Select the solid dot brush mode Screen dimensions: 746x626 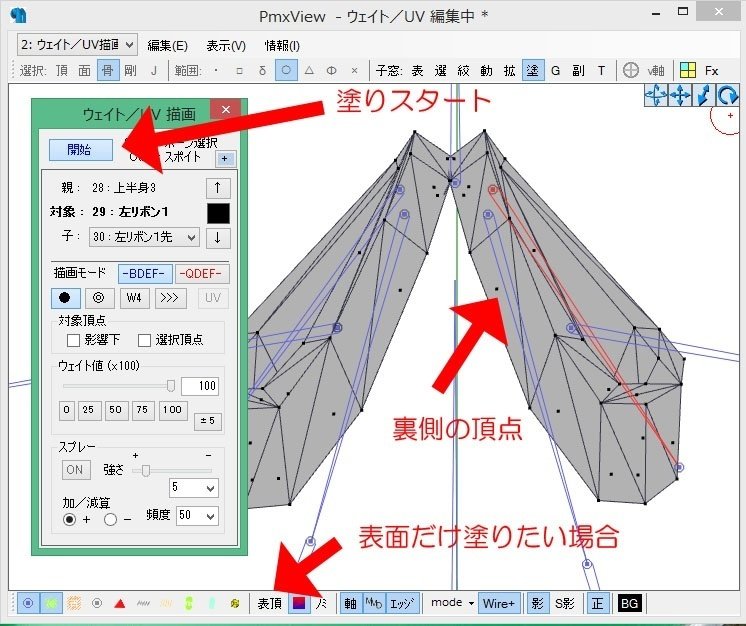(x=65, y=298)
